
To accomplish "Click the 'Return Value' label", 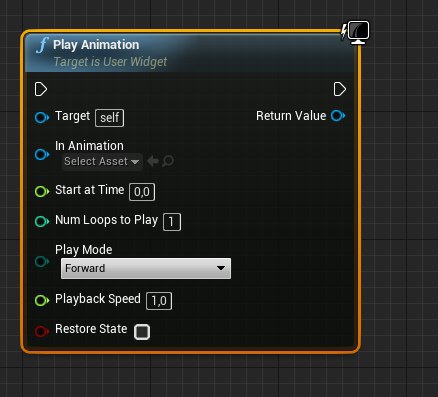I will 291,116.
